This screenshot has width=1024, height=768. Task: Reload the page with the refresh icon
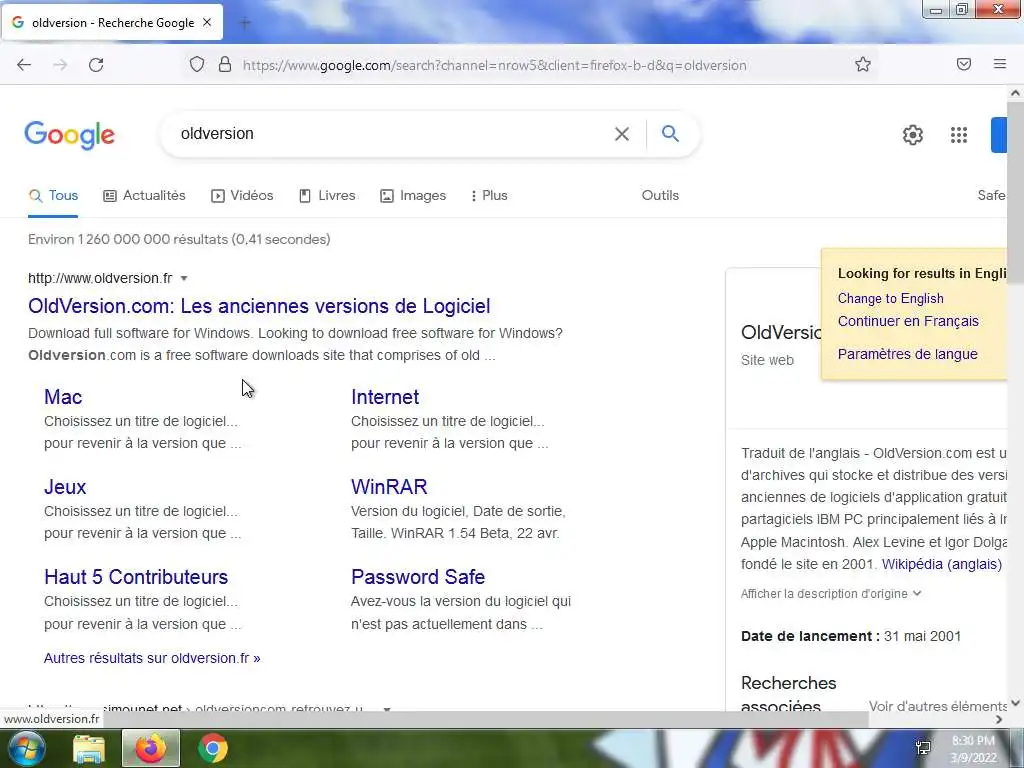pos(96,65)
